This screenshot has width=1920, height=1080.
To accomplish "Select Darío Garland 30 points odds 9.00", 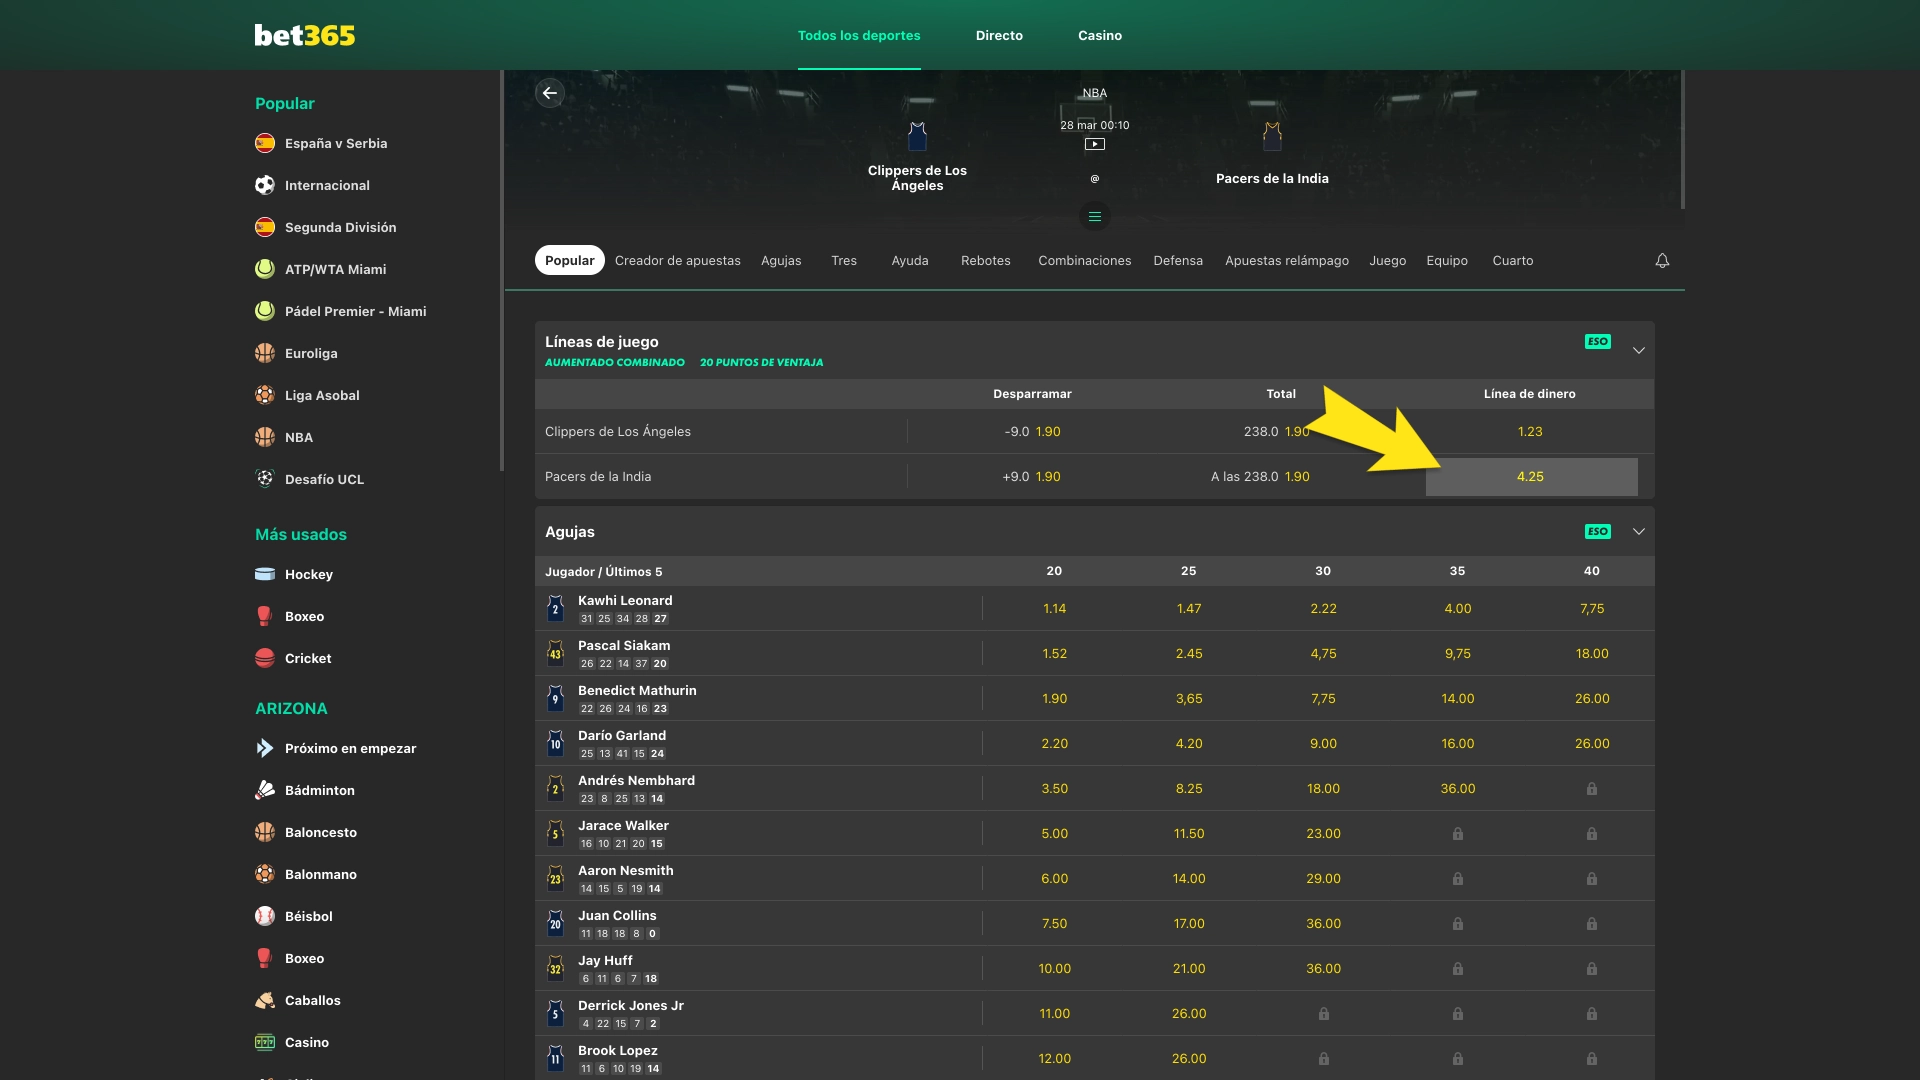I will point(1323,743).
